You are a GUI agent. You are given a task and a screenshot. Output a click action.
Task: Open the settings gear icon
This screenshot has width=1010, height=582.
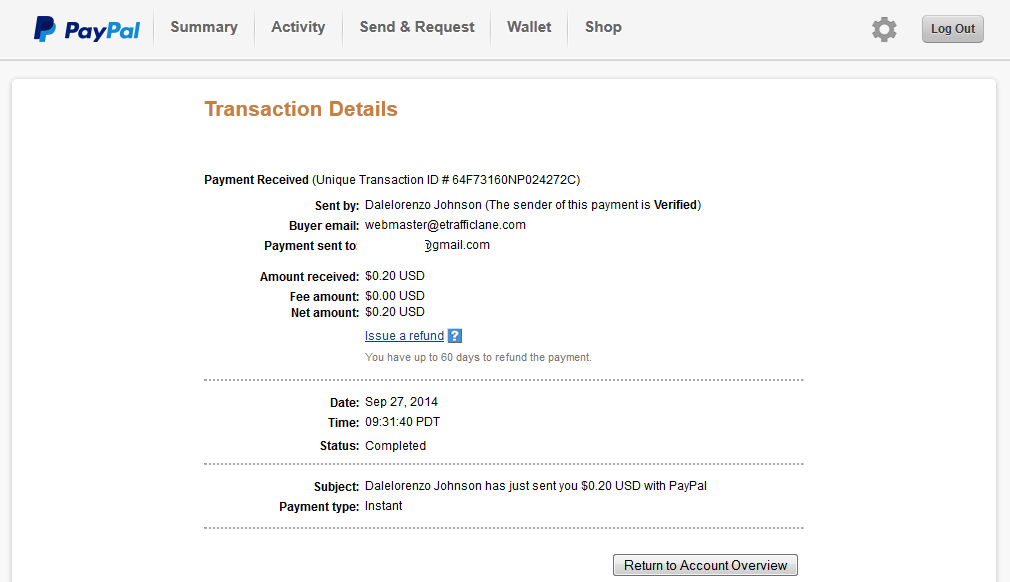coord(884,29)
